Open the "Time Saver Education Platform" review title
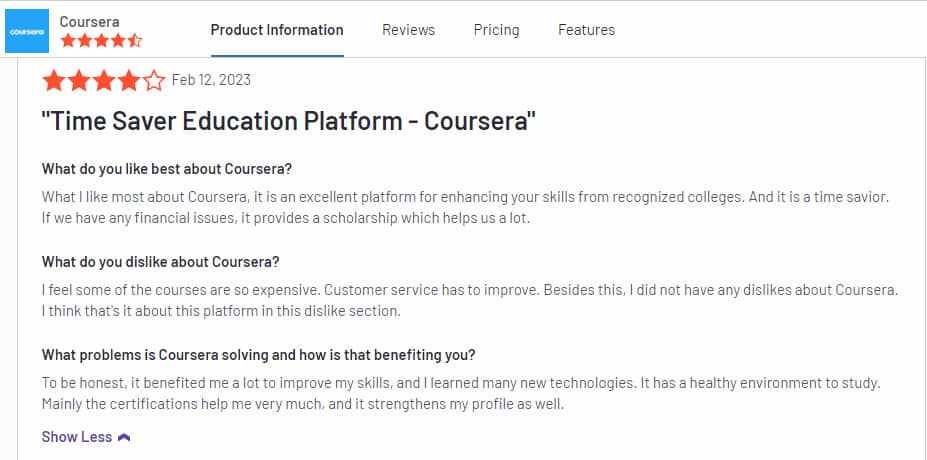The image size is (927, 460). pos(289,121)
